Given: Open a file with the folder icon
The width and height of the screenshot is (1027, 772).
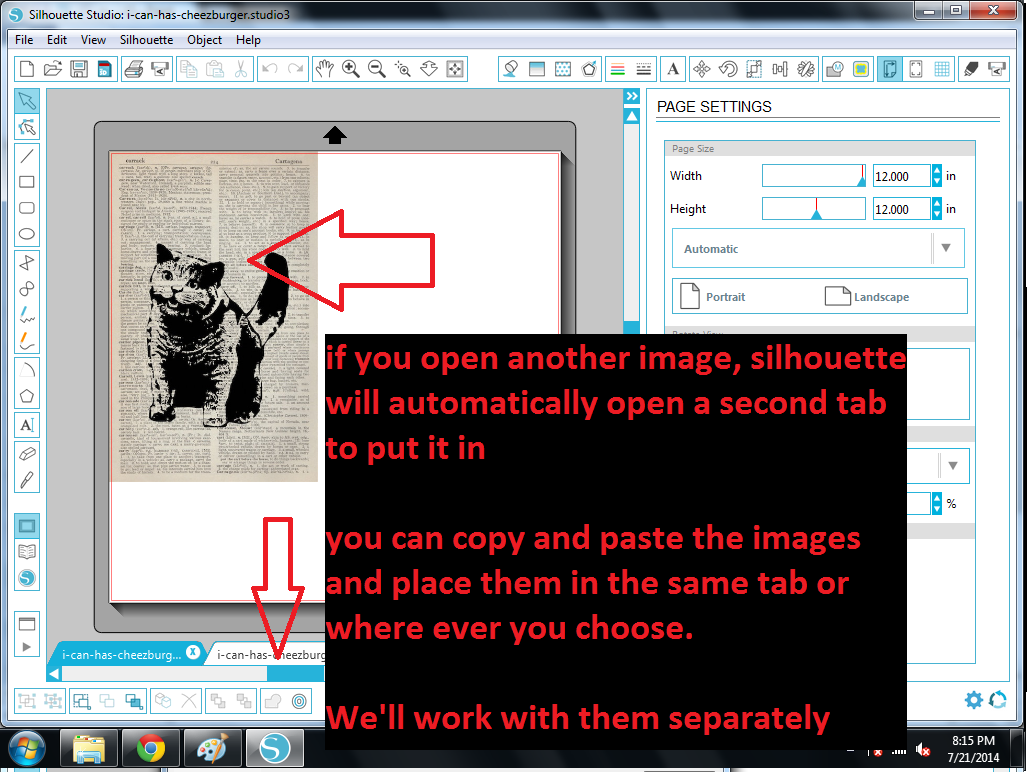Looking at the screenshot, I should [x=52, y=69].
